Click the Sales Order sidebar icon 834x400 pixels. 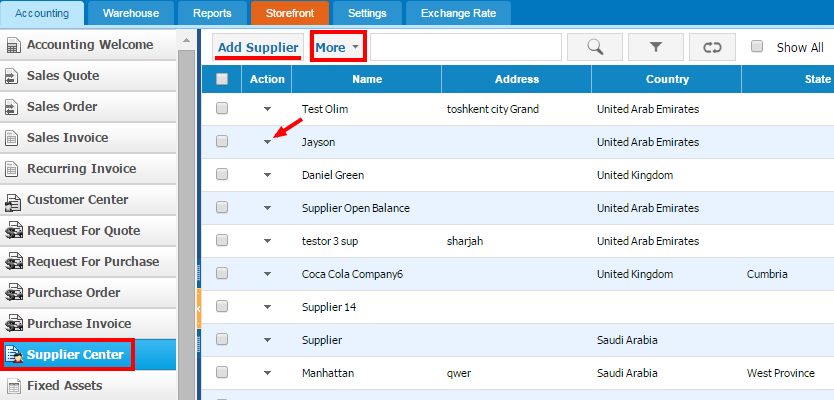point(11,107)
